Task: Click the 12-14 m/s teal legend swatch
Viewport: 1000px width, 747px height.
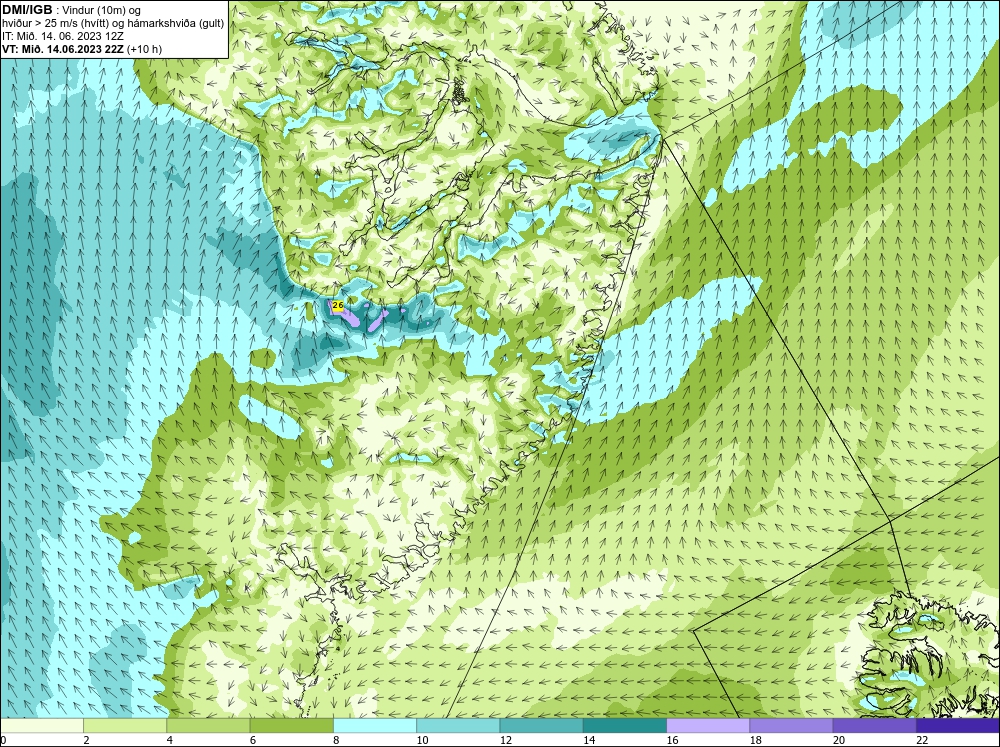Action: [541, 726]
